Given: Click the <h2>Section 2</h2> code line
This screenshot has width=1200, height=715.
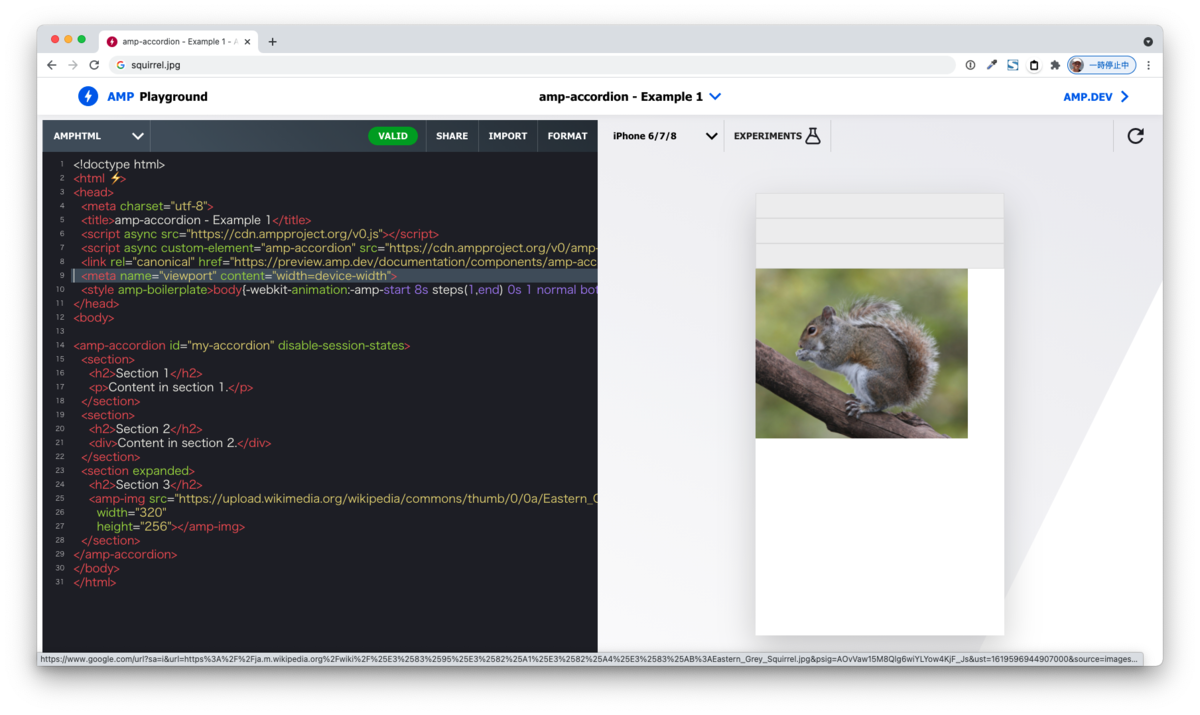Looking at the screenshot, I should coord(145,429).
